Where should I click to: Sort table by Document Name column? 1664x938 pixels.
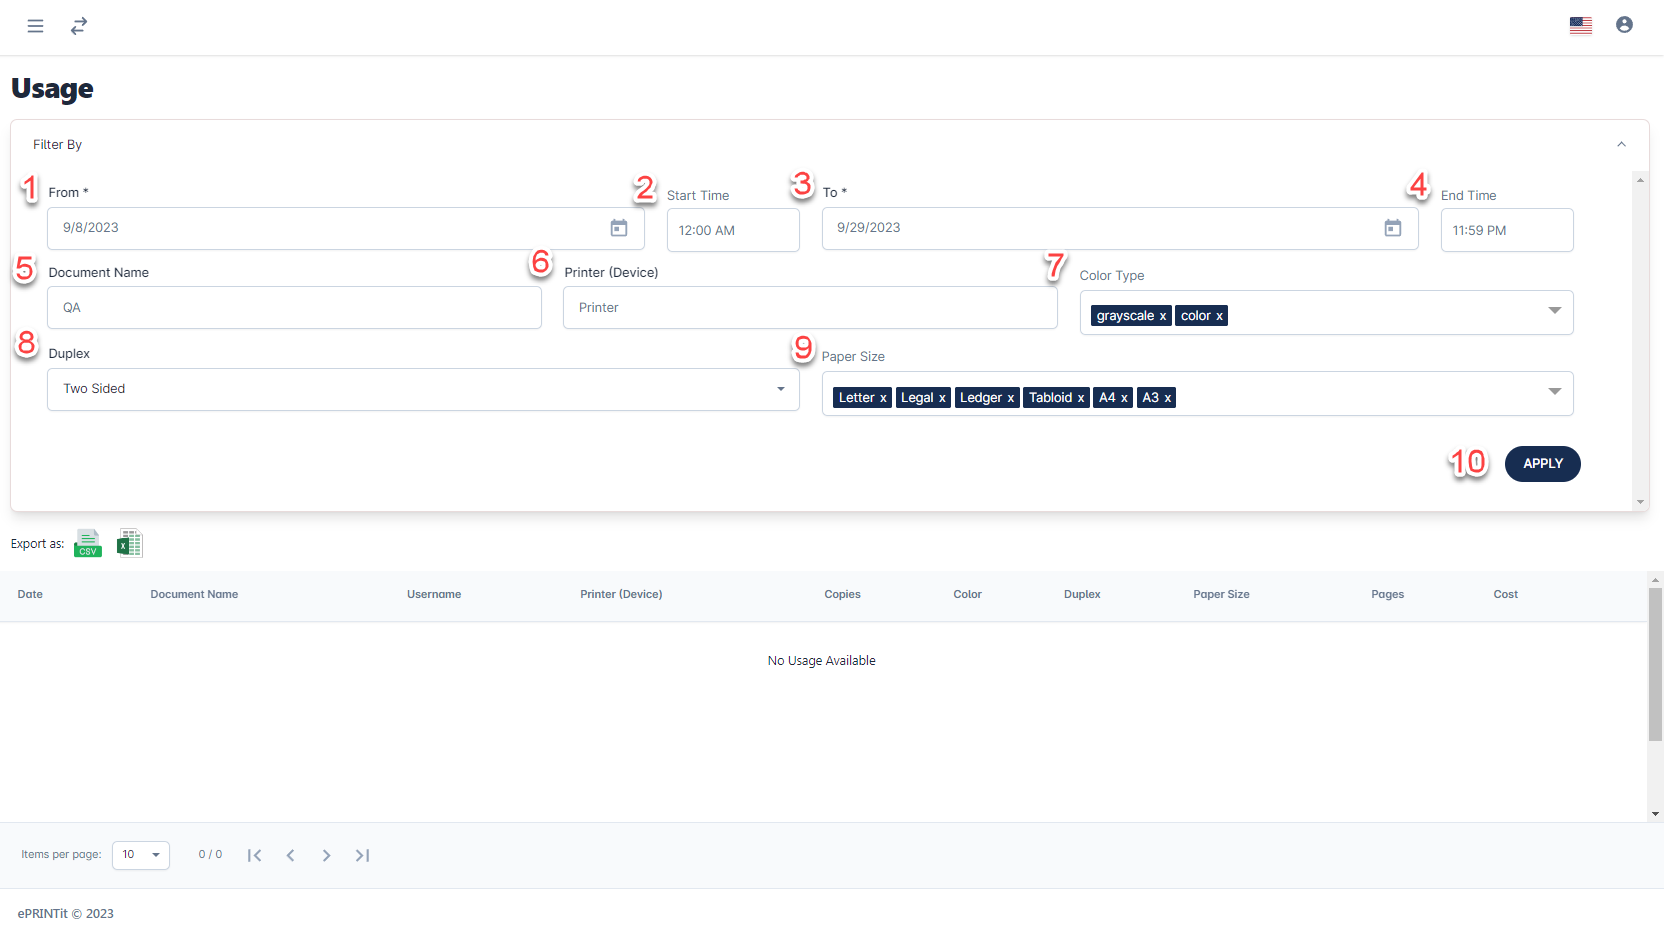coord(194,594)
